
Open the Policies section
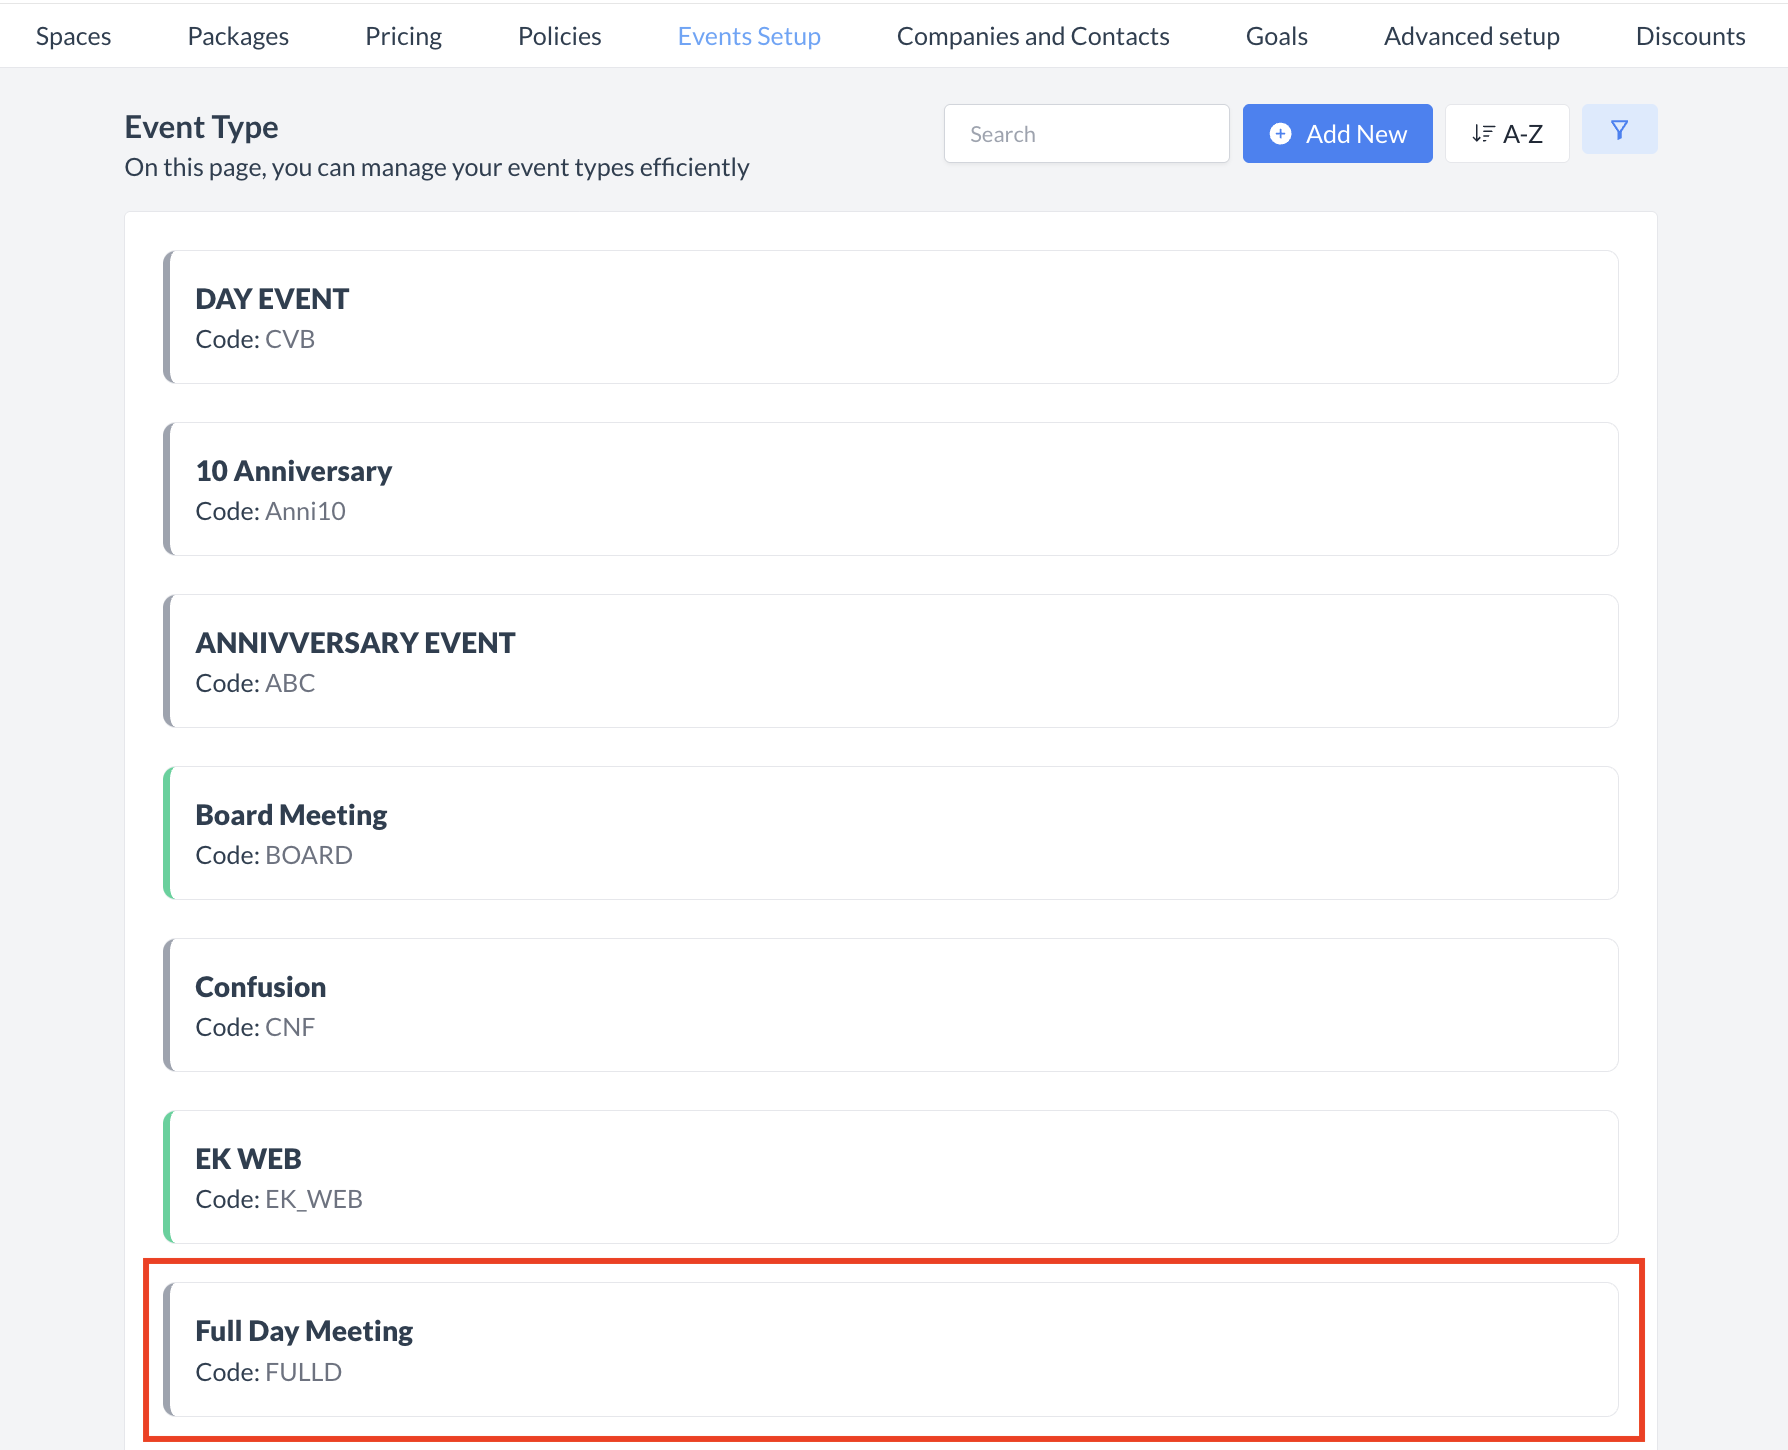point(559,35)
